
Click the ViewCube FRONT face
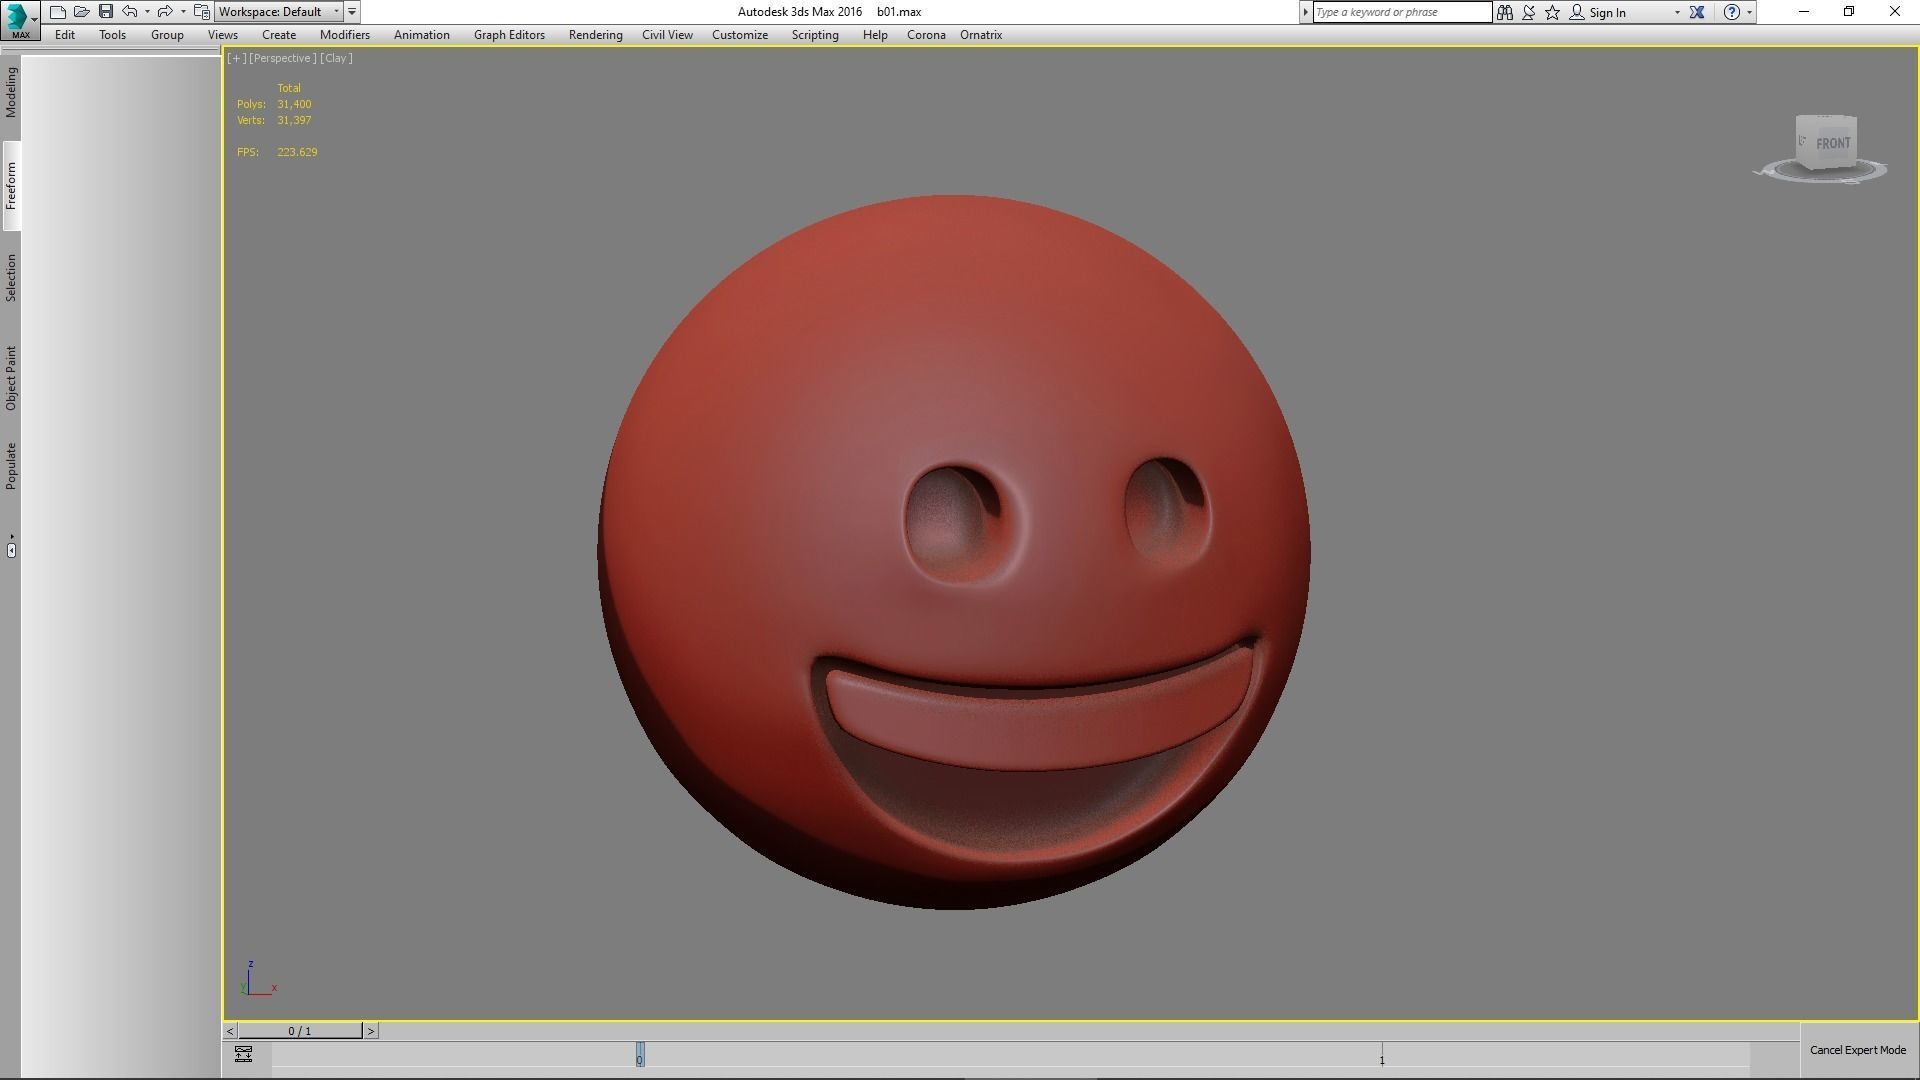tap(1832, 143)
